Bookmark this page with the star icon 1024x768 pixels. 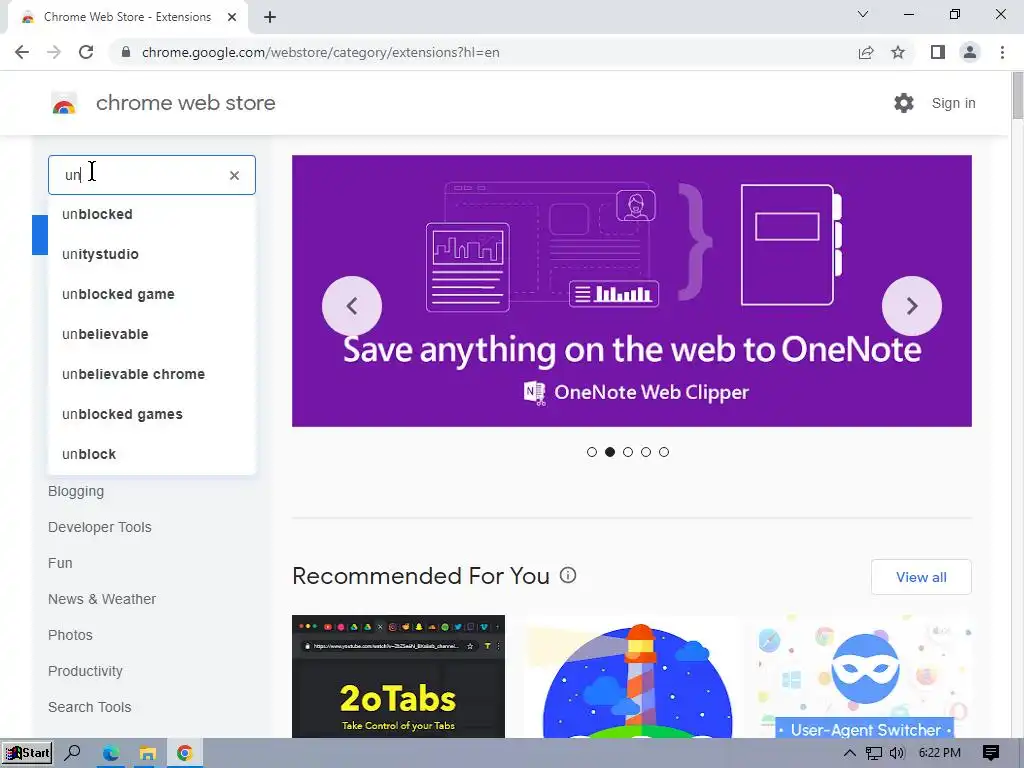point(898,52)
